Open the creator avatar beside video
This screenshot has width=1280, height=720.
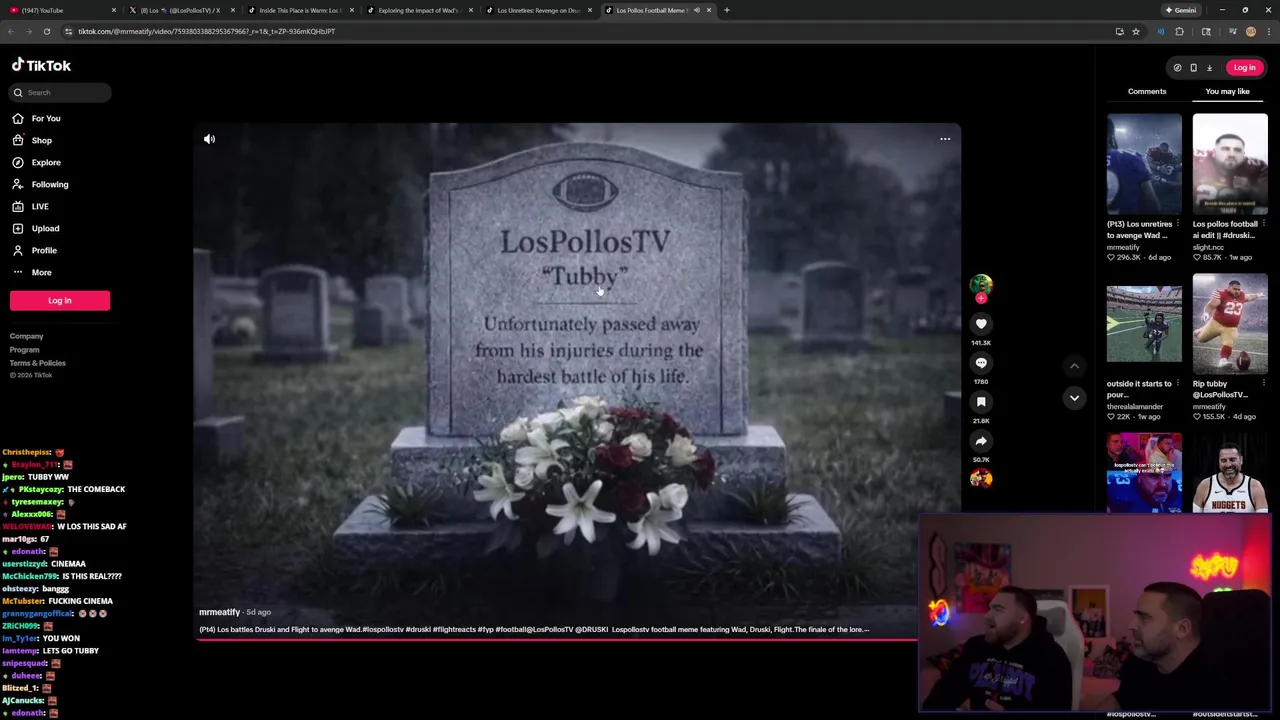[981, 285]
